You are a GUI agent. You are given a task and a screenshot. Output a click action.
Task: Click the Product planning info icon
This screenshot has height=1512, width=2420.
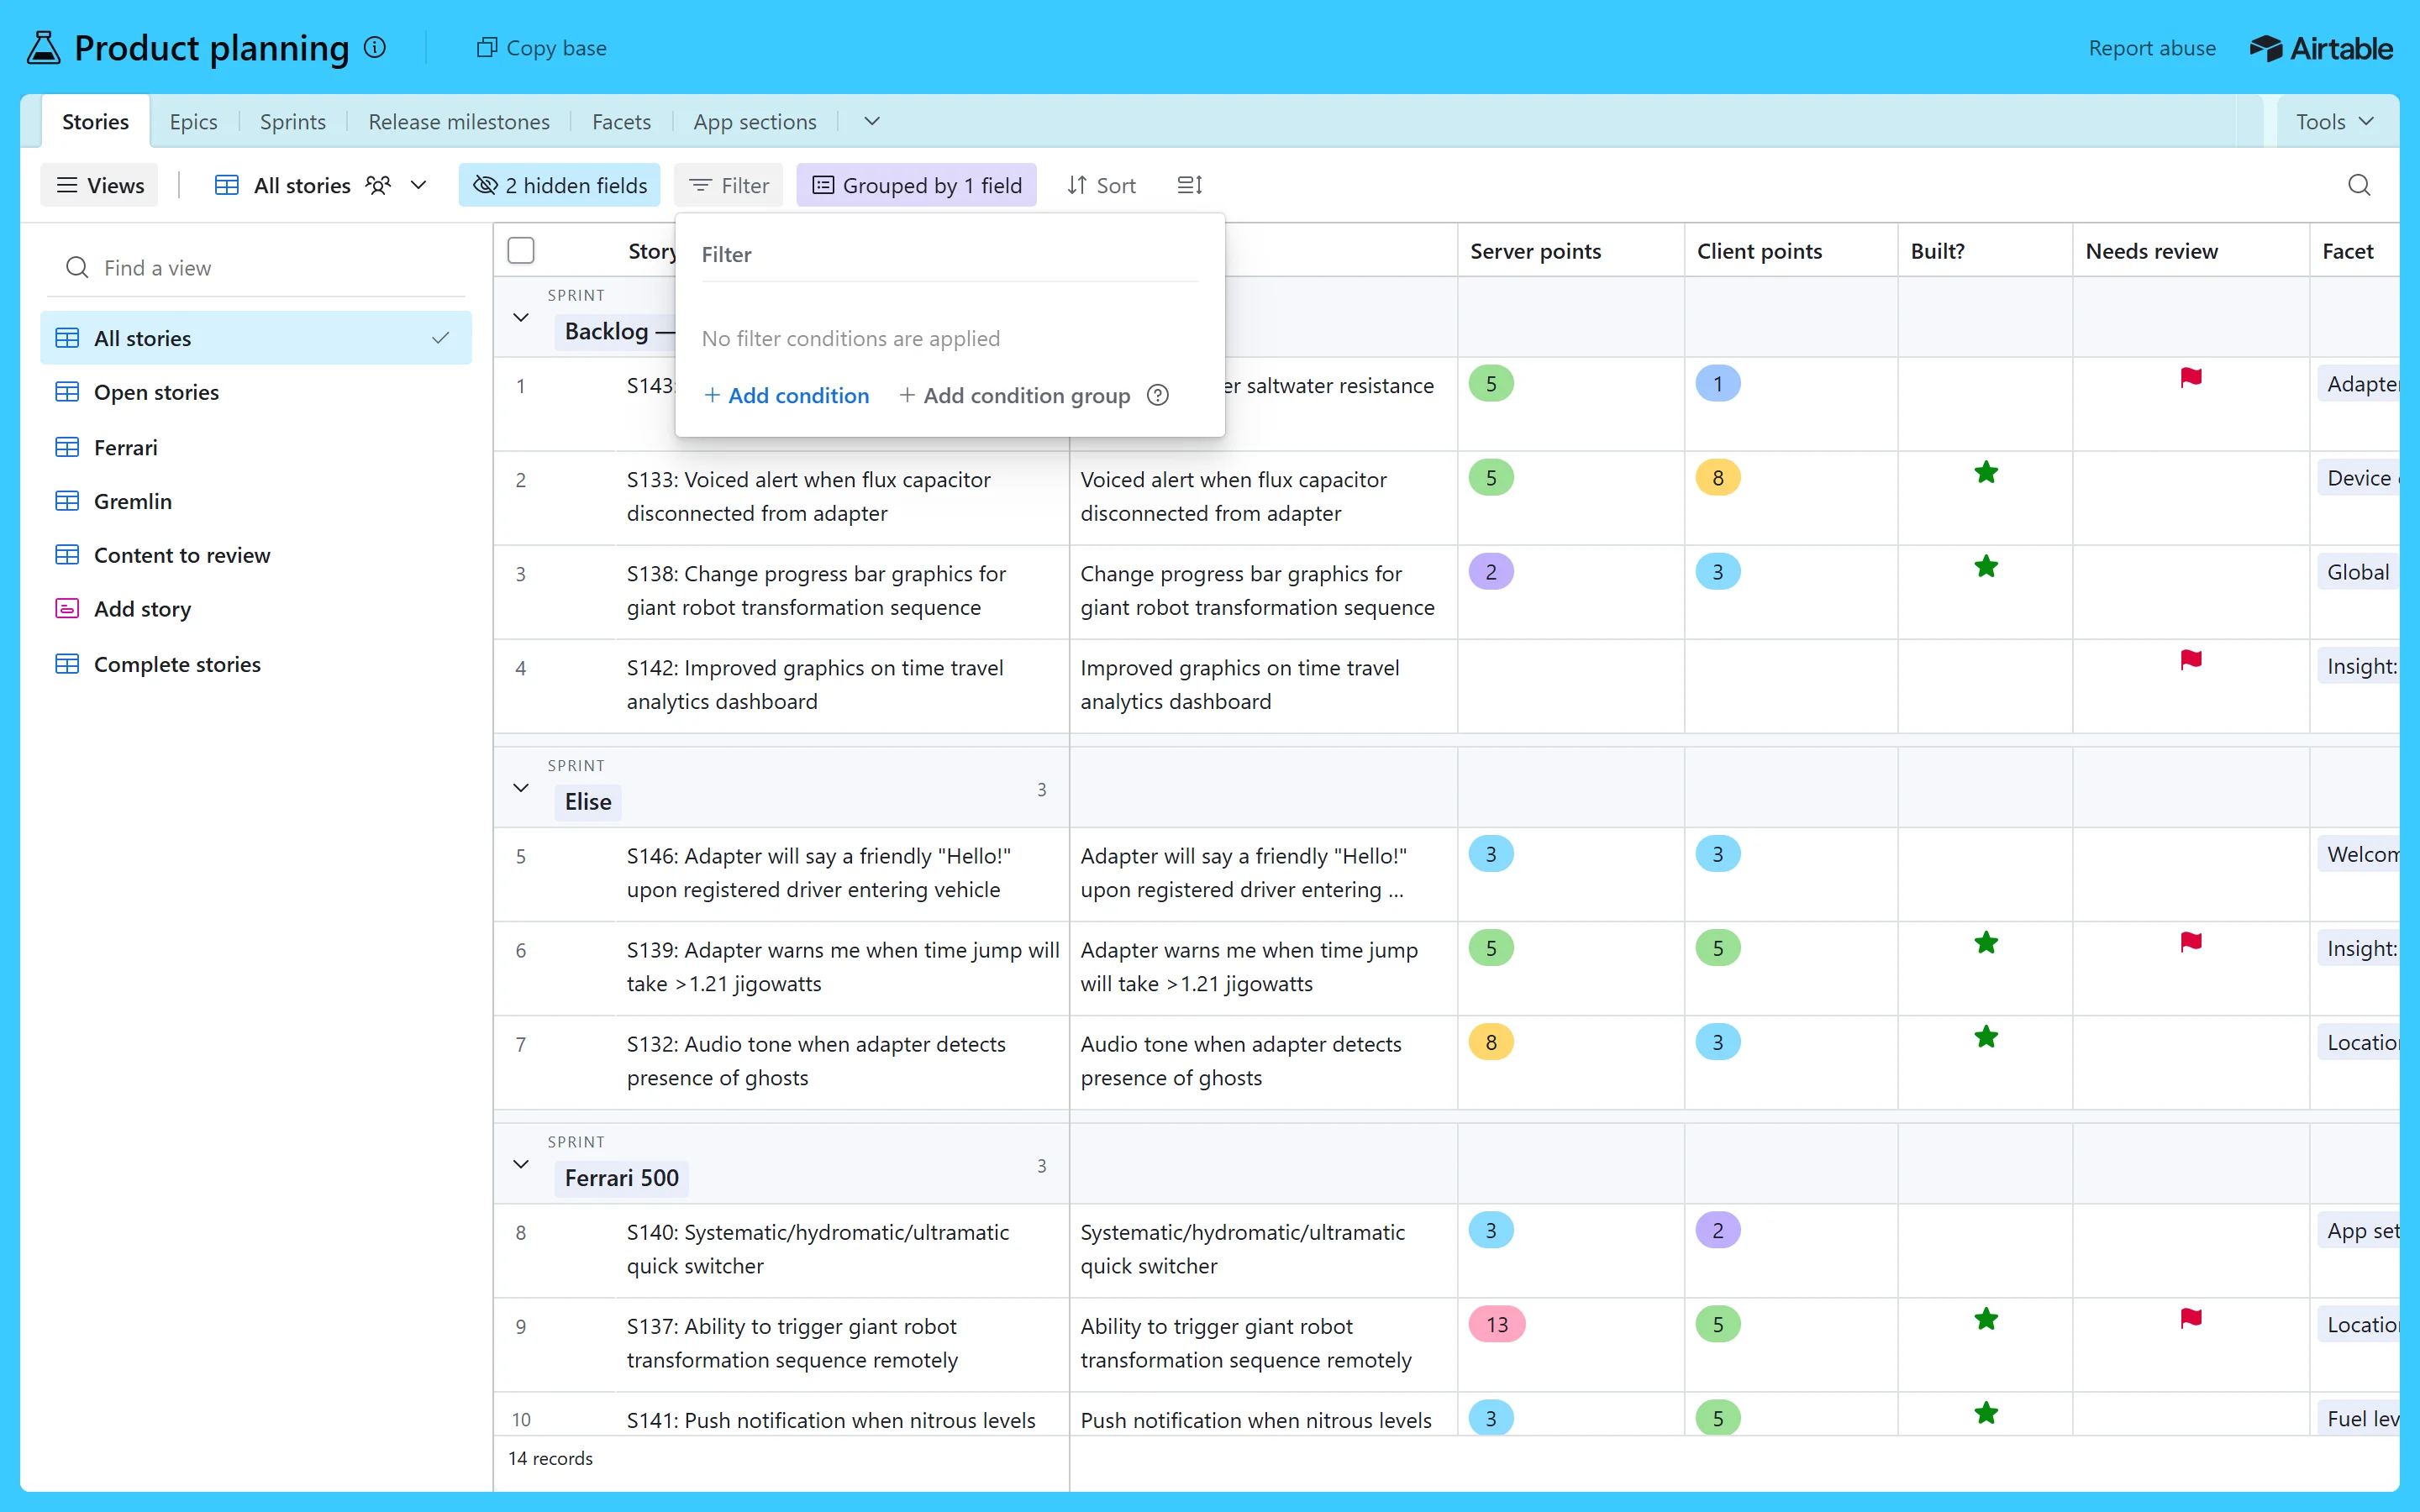[x=375, y=47]
